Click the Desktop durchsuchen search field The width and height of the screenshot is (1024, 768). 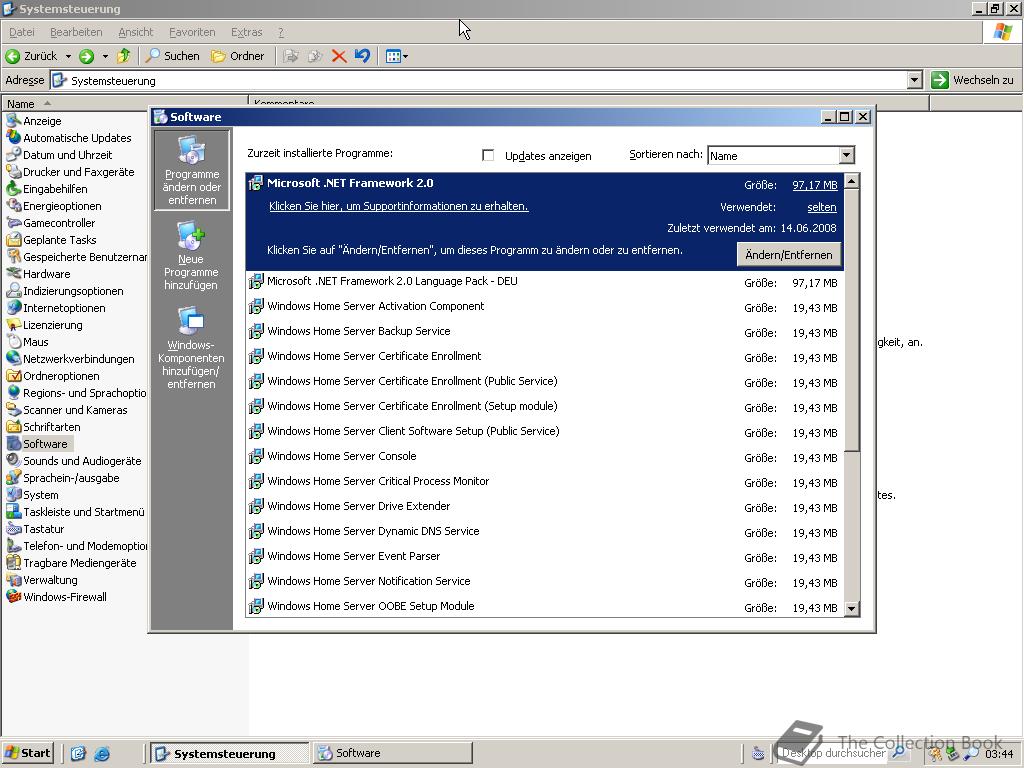click(834, 753)
